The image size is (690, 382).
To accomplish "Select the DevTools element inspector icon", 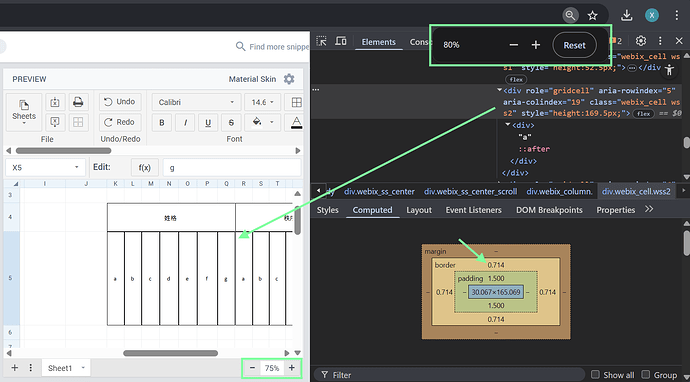I will [322, 41].
